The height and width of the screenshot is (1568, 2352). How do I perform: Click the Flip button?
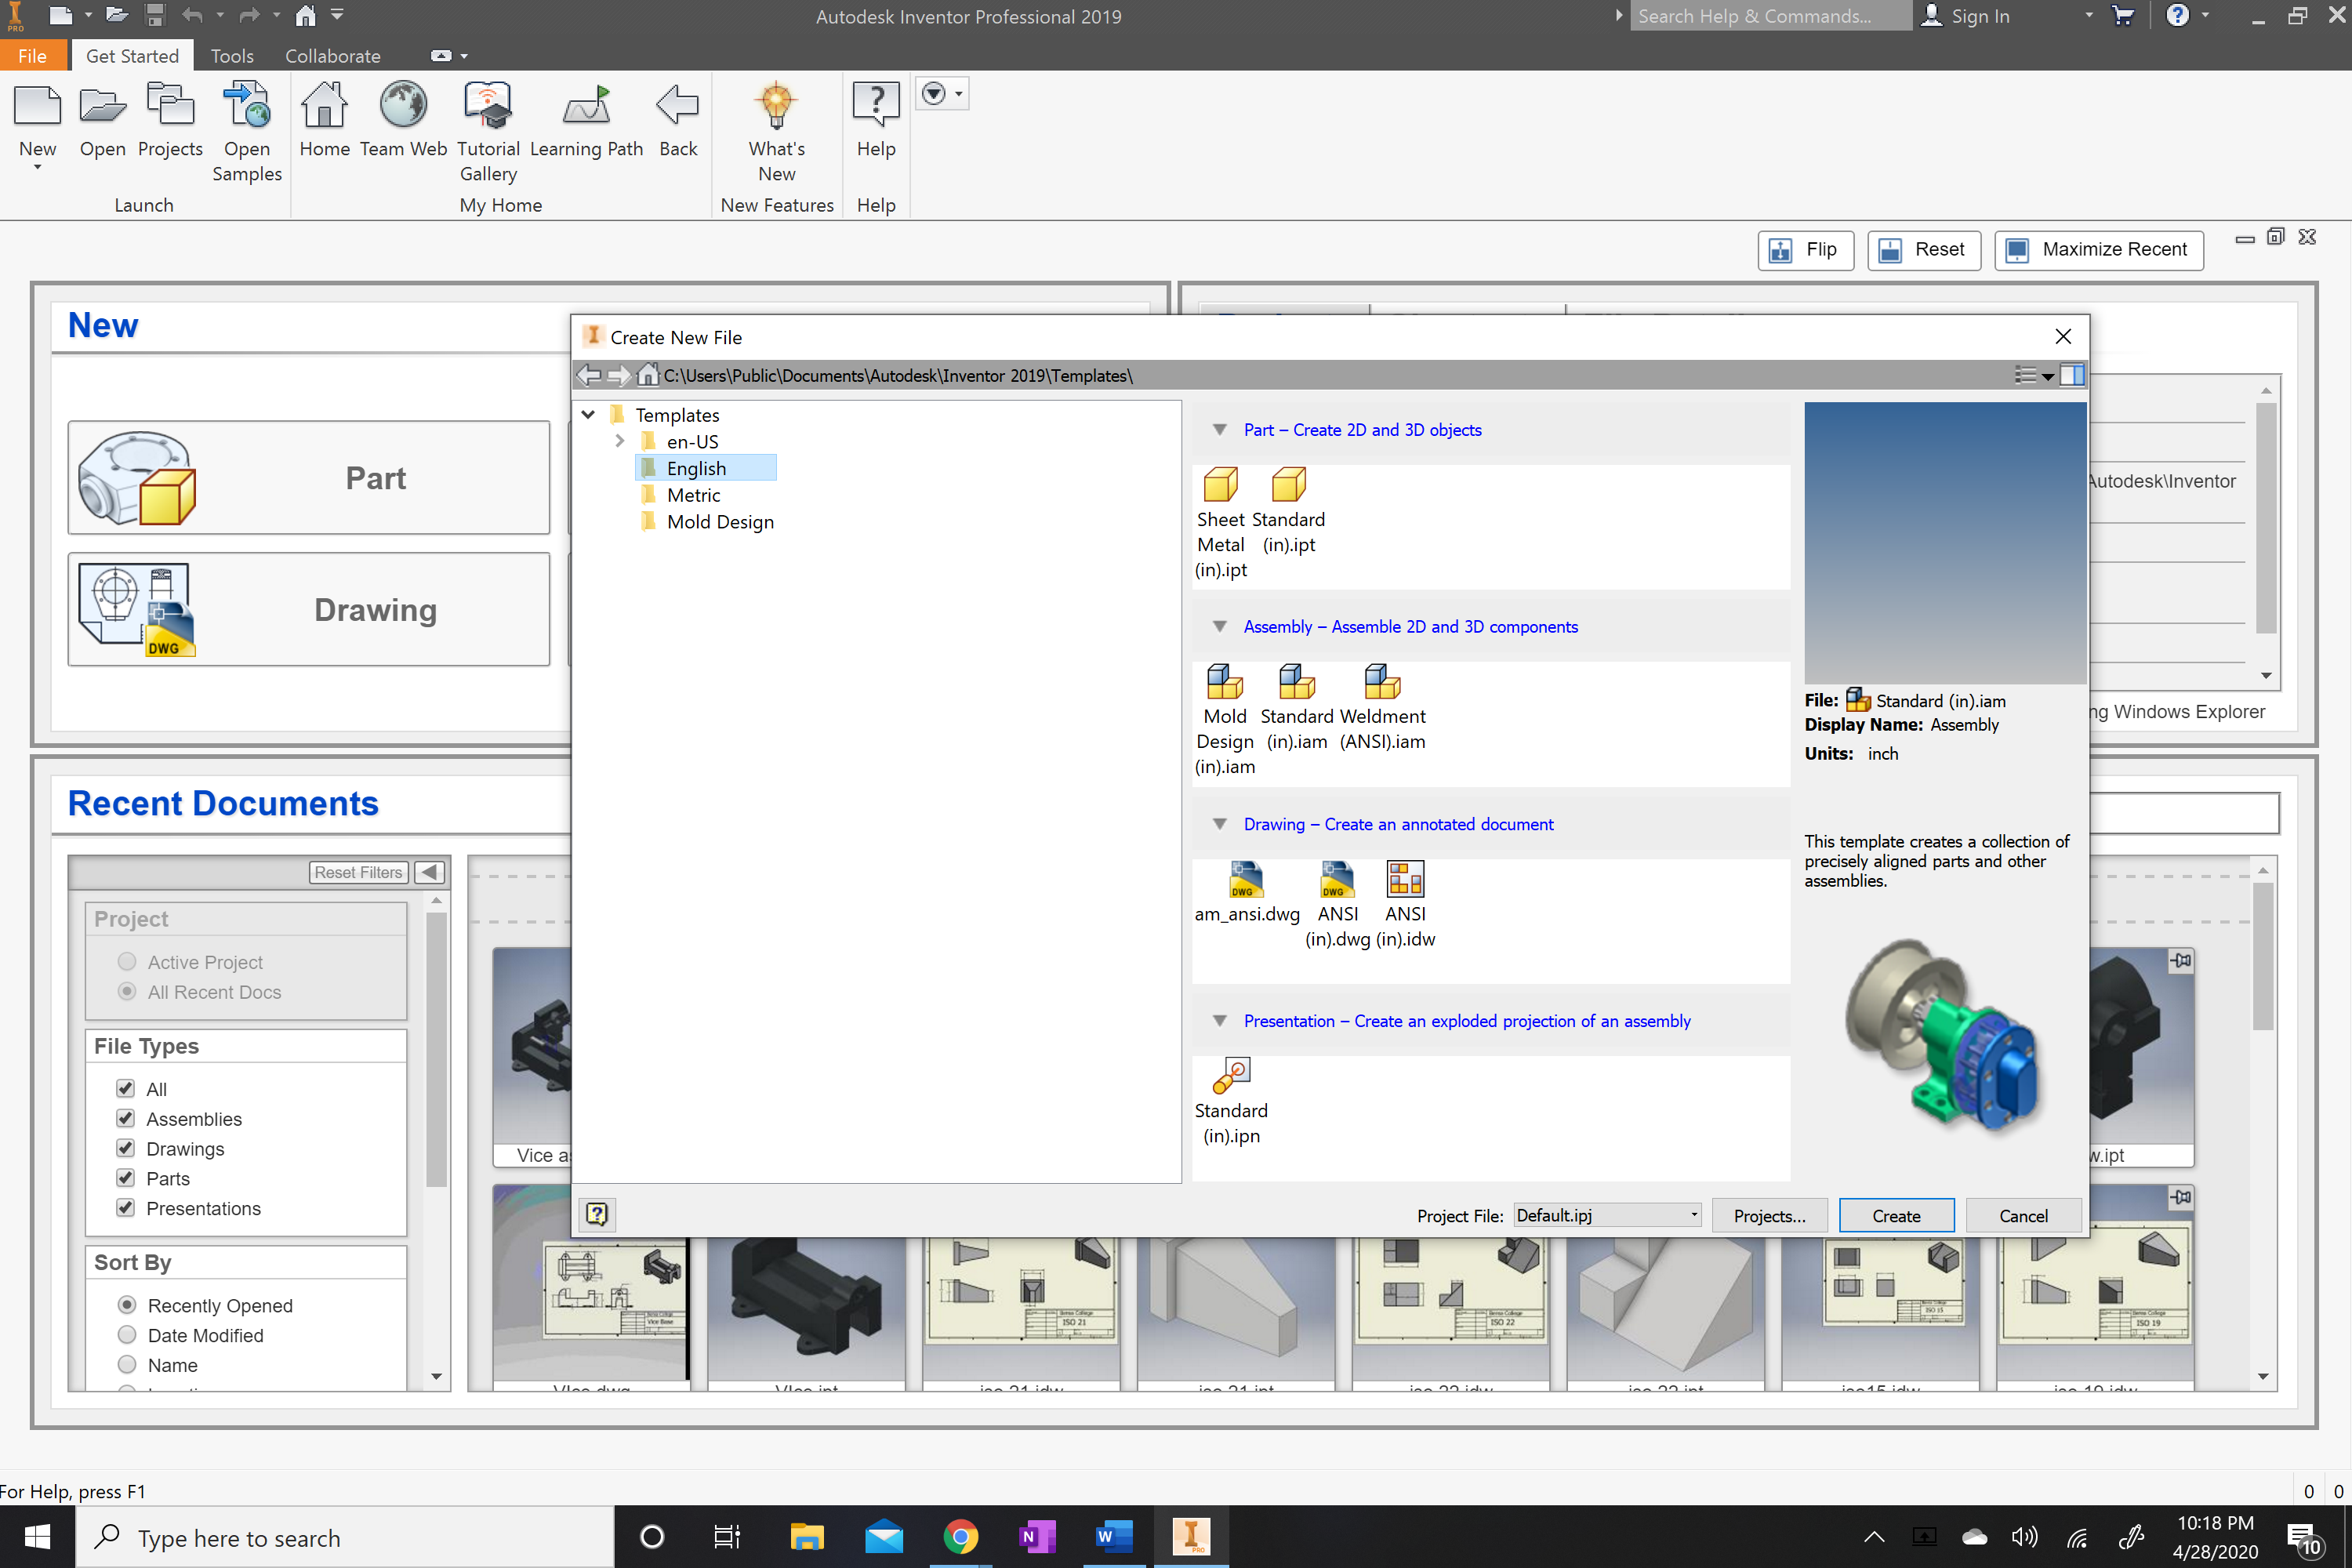click(1805, 250)
